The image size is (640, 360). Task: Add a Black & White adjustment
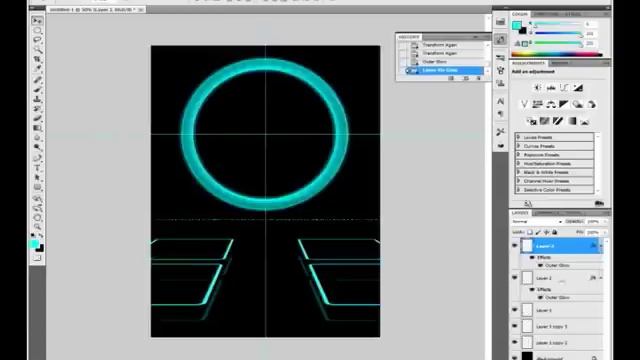pos(564,104)
